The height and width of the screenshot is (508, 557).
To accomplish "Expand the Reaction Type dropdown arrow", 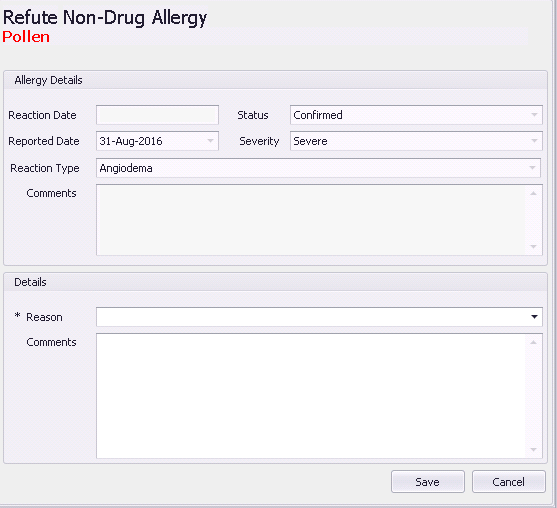I will point(532,168).
